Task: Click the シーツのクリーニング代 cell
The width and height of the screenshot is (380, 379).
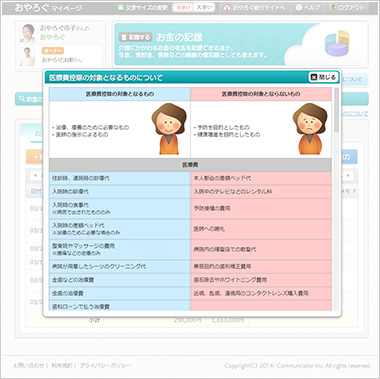Action: pyautogui.click(x=120, y=267)
